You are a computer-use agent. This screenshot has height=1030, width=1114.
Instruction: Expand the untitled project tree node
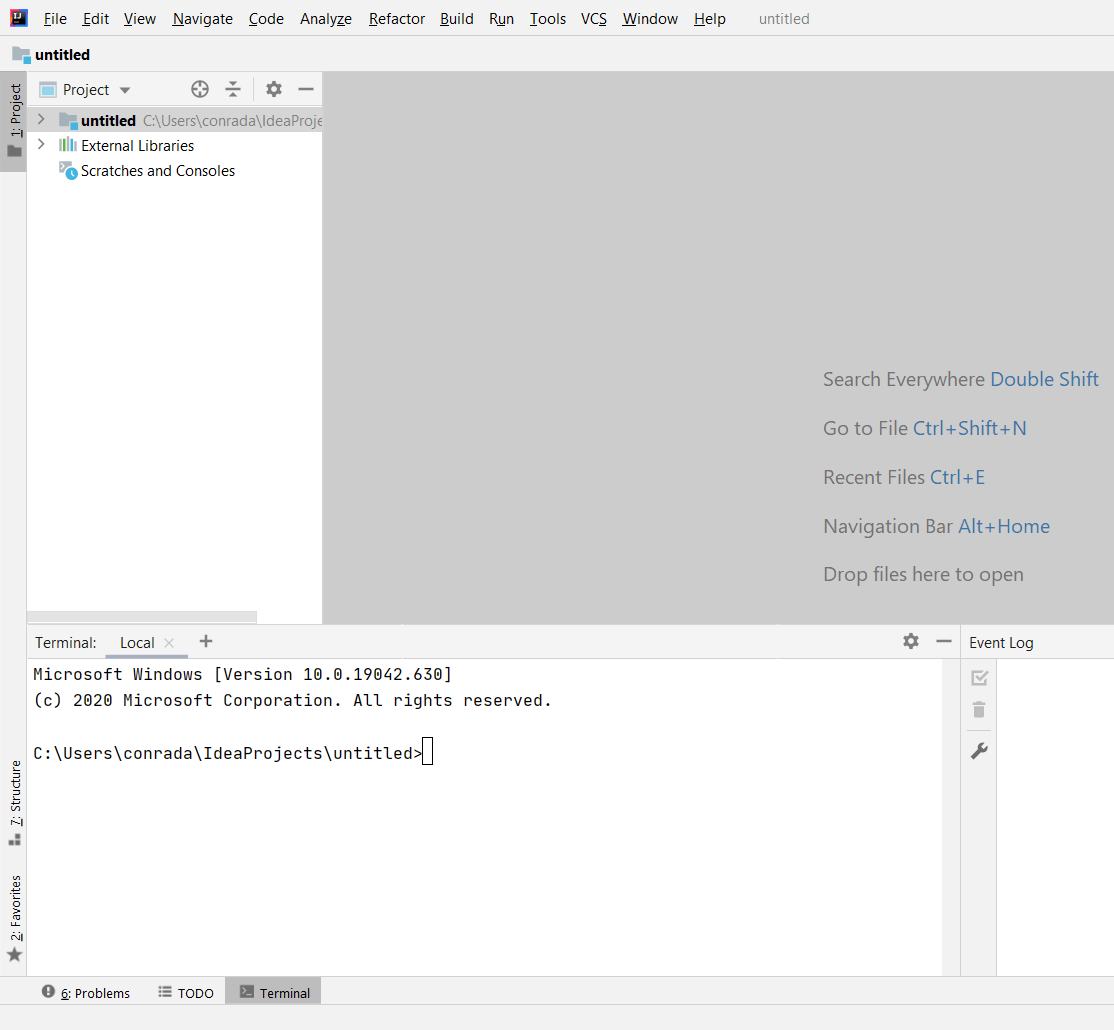pos(41,120)
